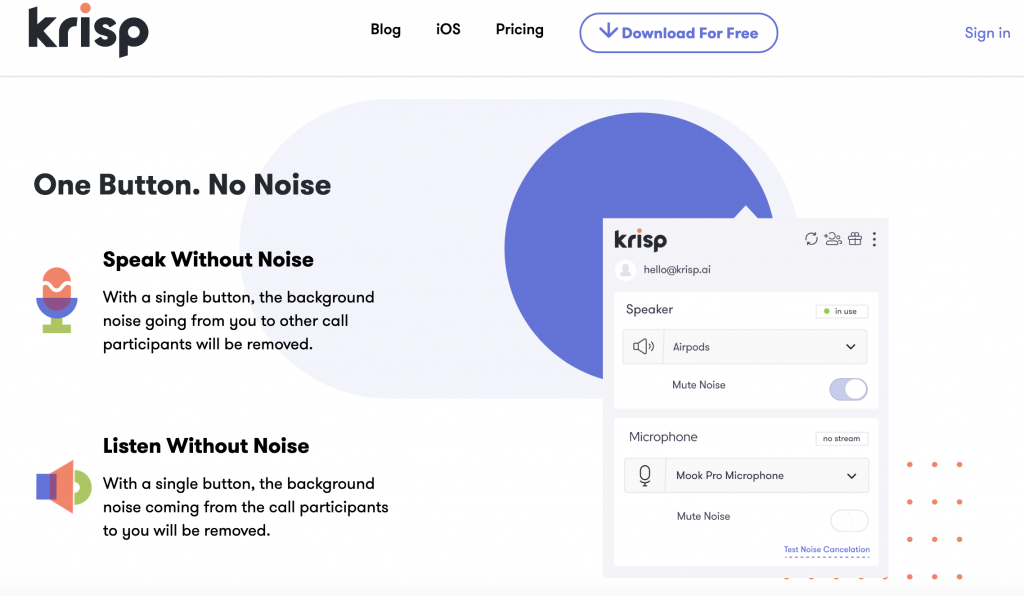This screenshot has width=1024, height=596.
Task: Click the Listen Without Noise heading
Action: (206, 446)
